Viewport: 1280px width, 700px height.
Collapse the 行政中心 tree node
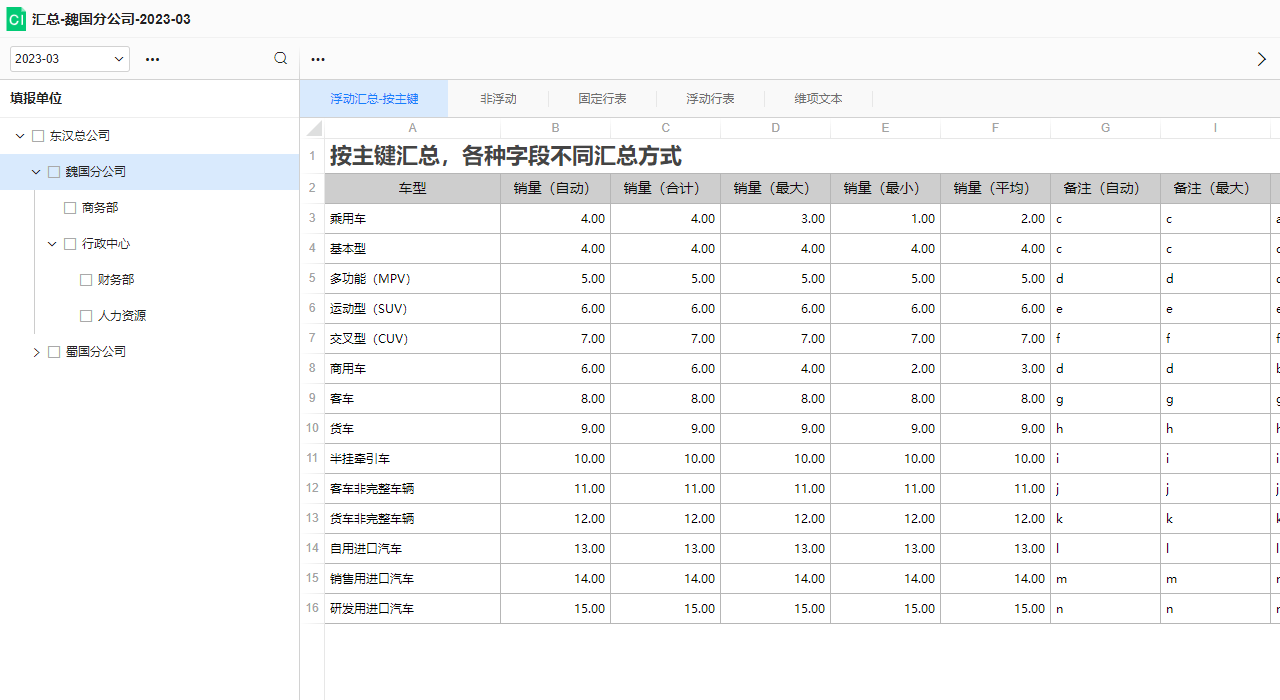pyautogui.click(x=52, y=243)
